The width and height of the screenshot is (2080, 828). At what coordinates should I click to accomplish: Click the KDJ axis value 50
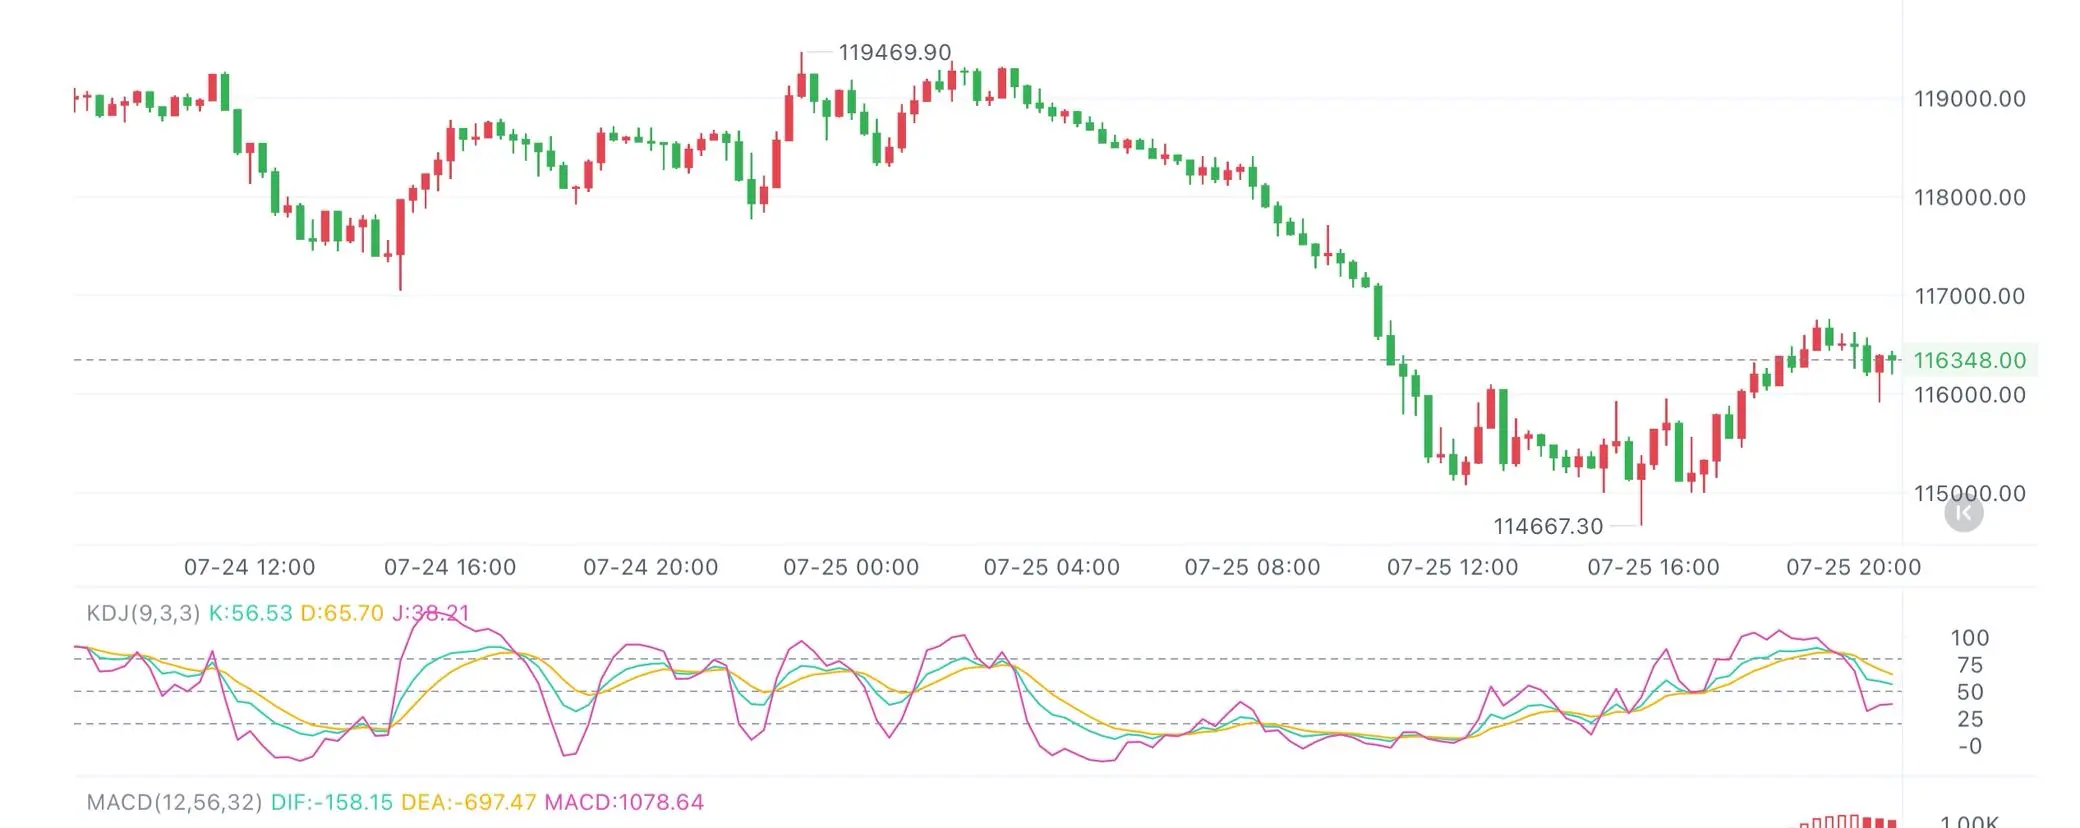1970,692
